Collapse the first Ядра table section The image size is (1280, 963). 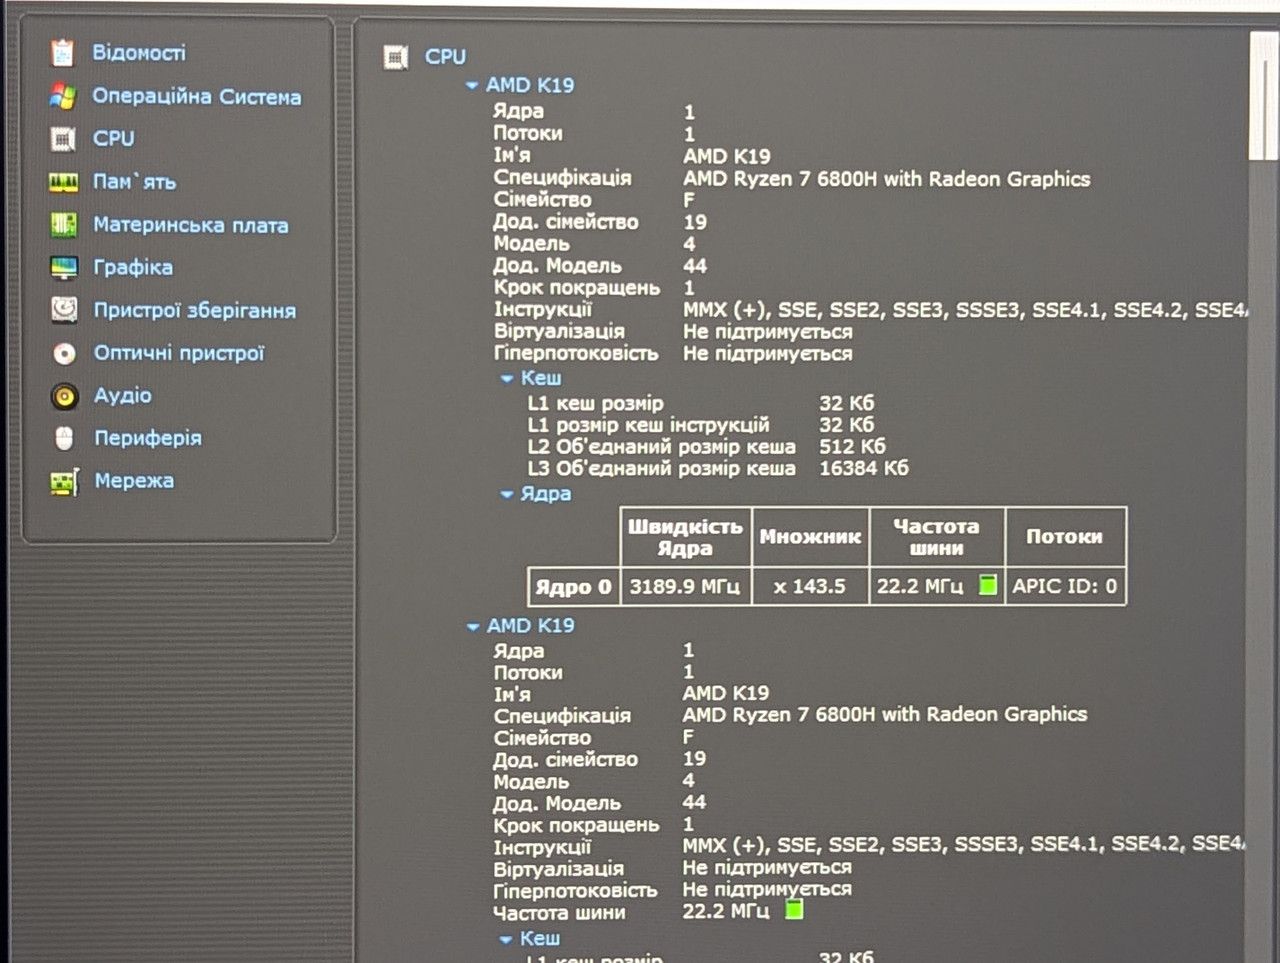pyautogui.click(x=507, y=494)
